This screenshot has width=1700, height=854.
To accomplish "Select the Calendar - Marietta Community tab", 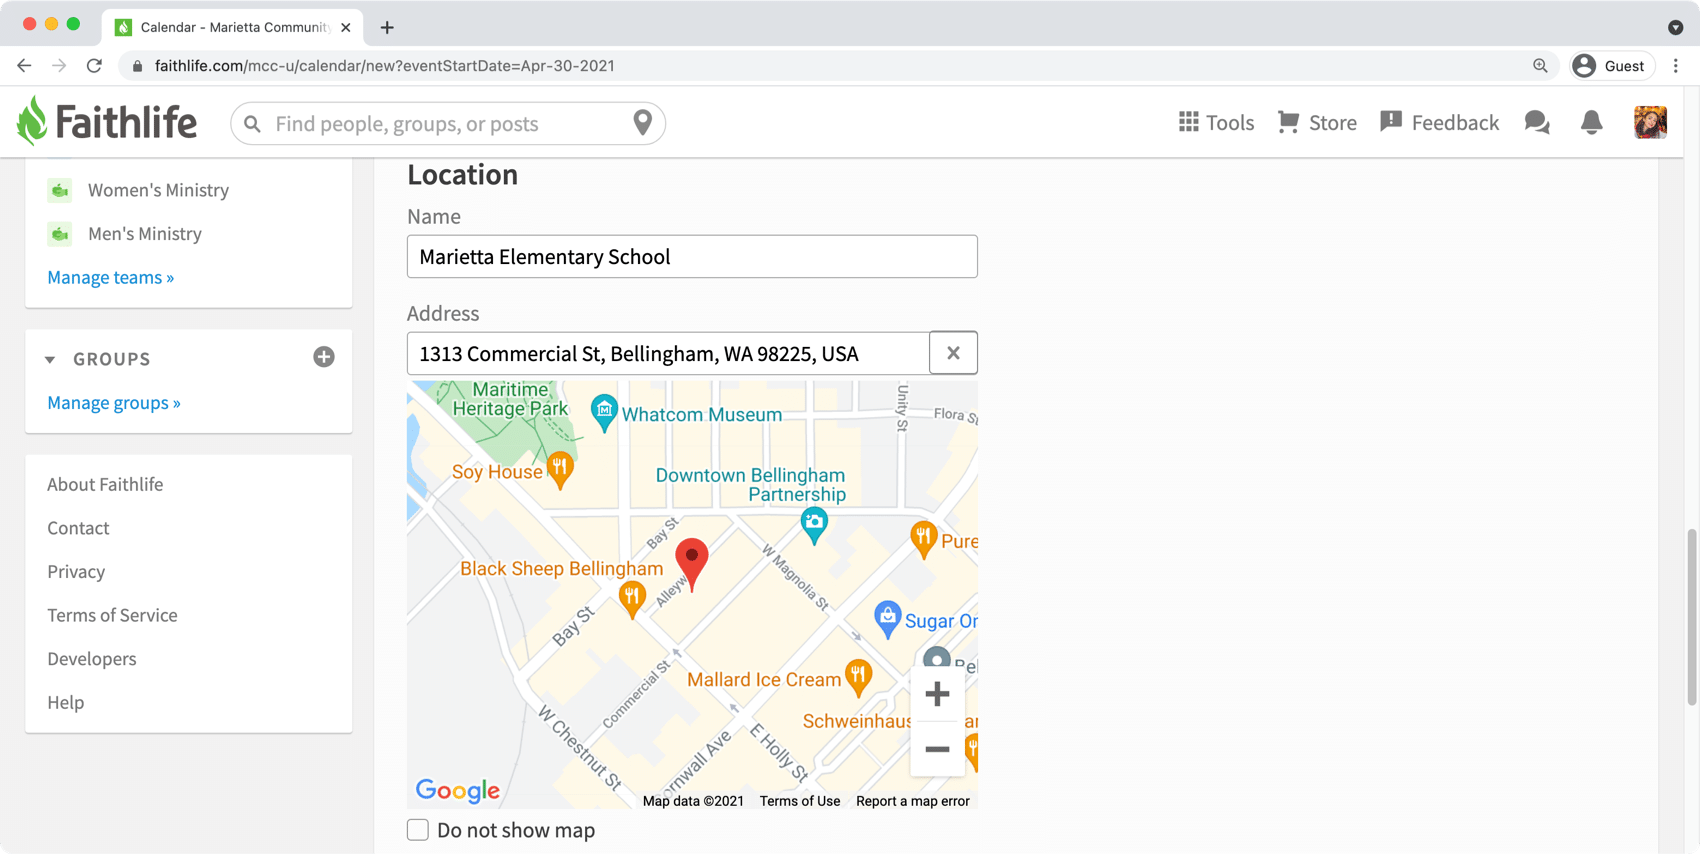I will tap(233, 27).
